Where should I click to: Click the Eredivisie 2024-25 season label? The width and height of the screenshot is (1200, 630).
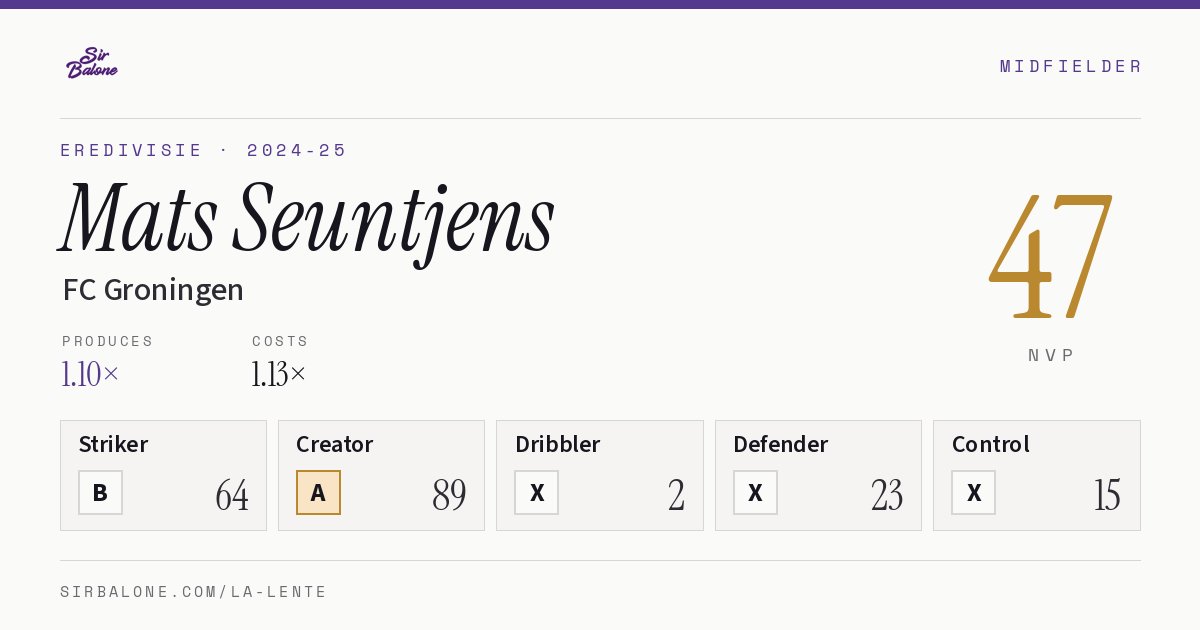(204, 150)
